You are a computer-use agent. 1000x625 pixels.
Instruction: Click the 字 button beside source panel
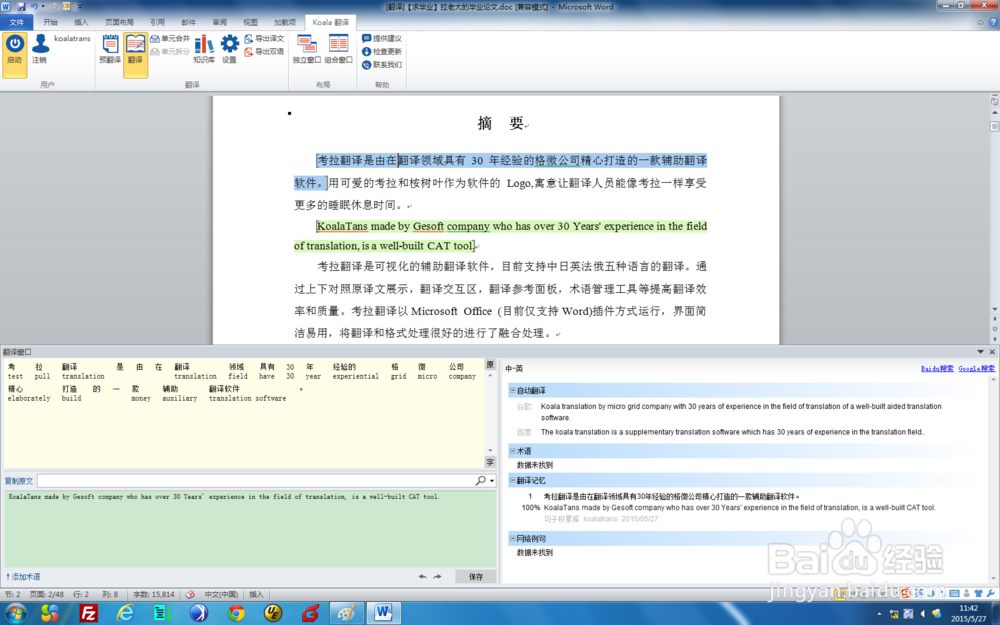tap(490, 462)
